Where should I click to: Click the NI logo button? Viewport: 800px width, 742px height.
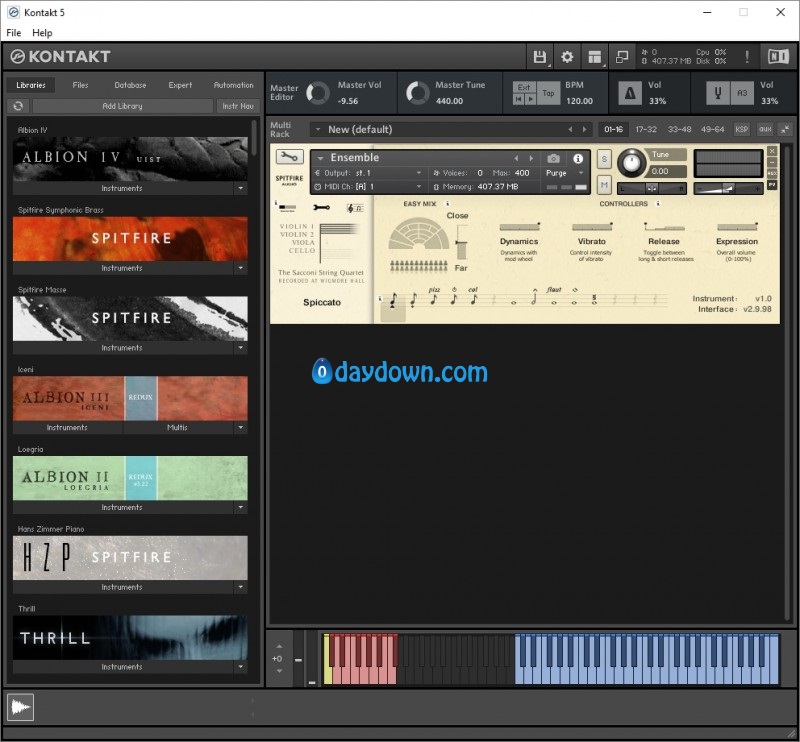[x=778, y=57]
